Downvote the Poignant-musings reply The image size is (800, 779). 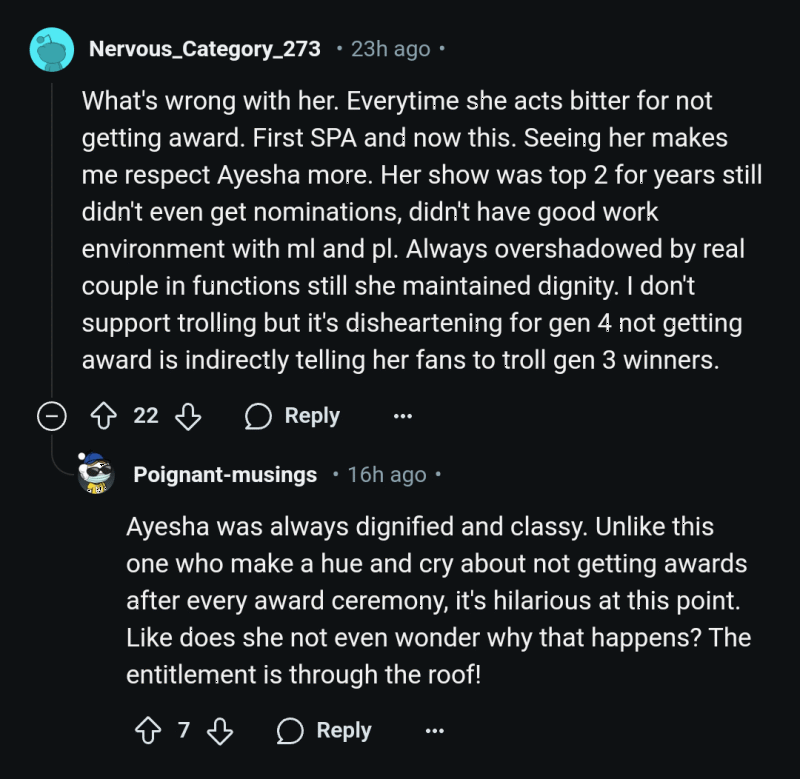(220, 731)
